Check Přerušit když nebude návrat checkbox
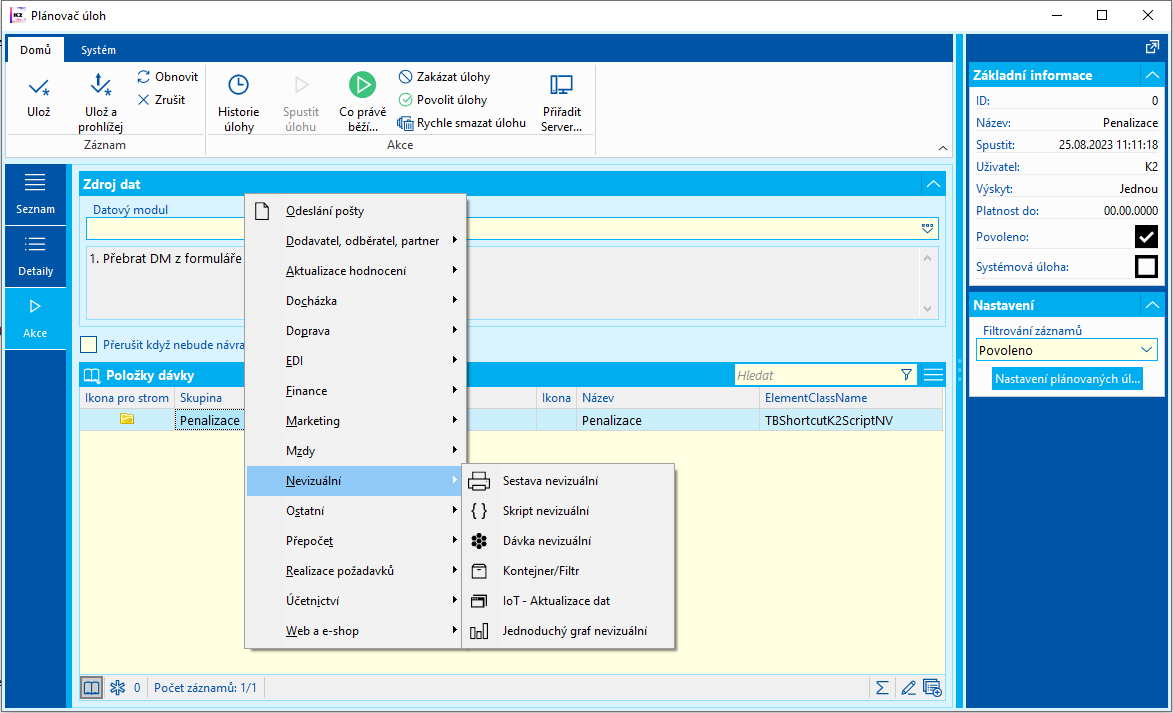The width and height of the screenshot is (1173, 713). tap(89, 344)
